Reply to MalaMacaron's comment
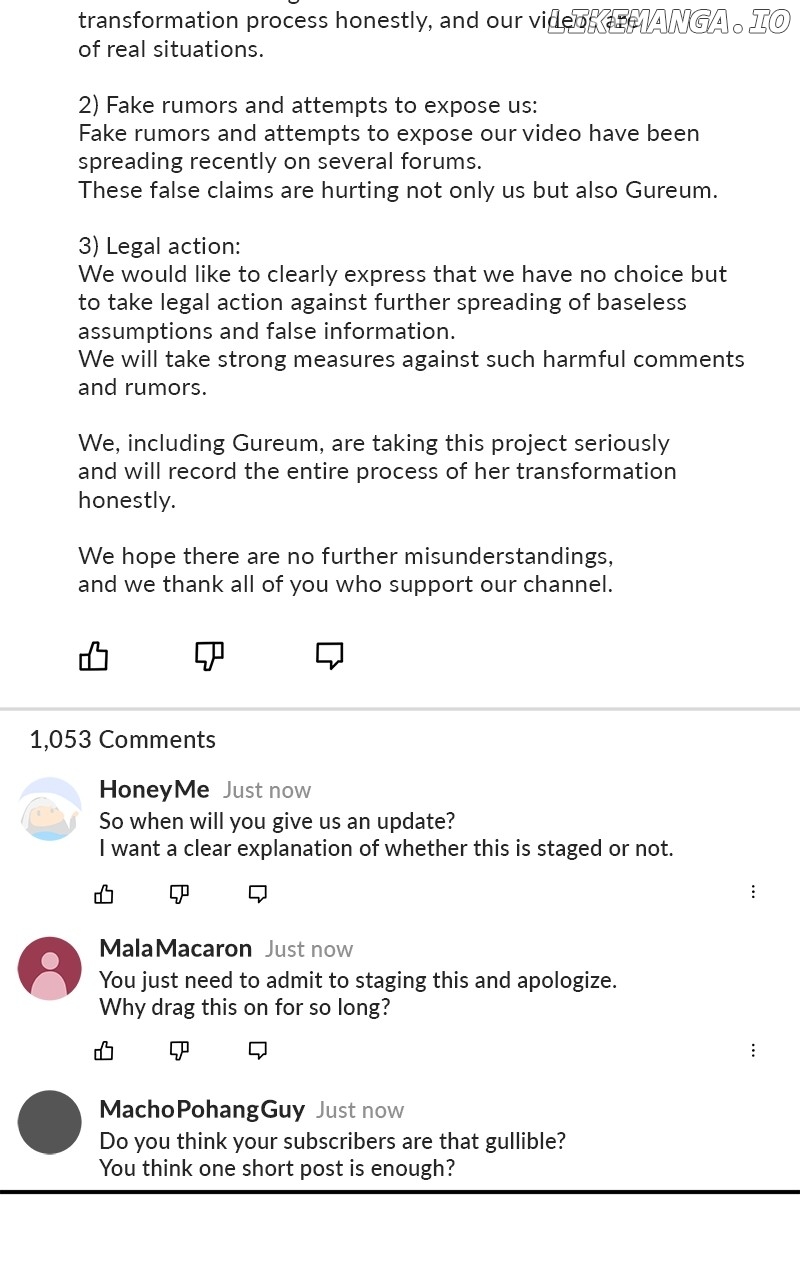Image resolution: width=800 pixels, height=1280 pixels. 257,1050
